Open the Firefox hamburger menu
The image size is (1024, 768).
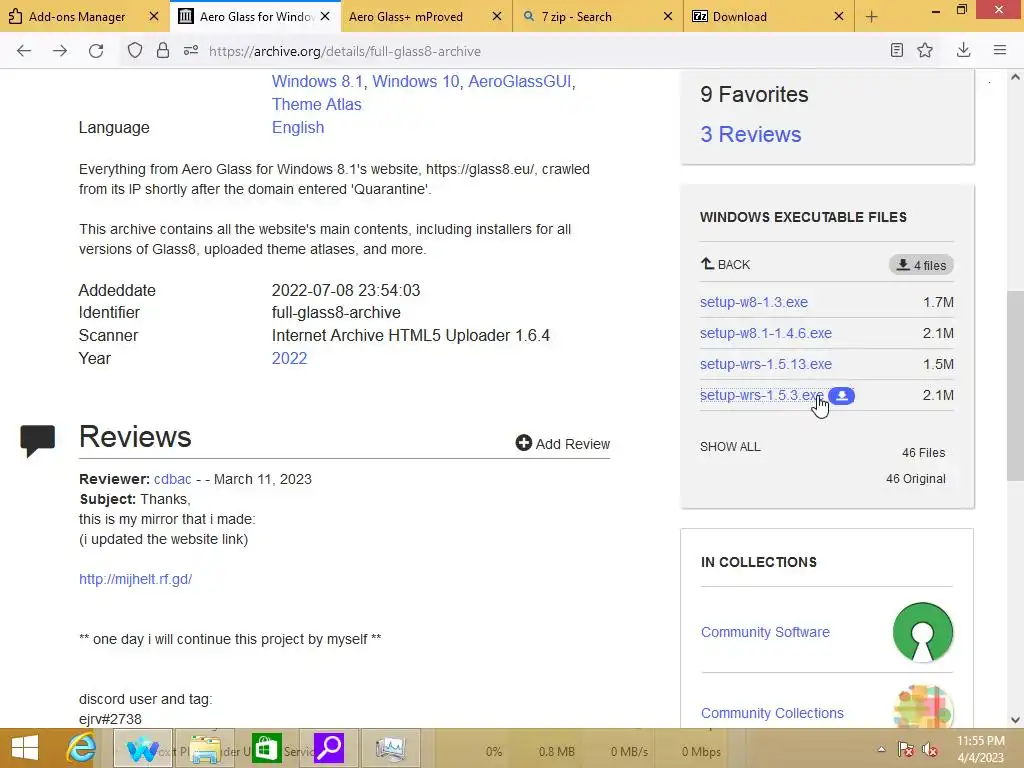pos(999,50)
